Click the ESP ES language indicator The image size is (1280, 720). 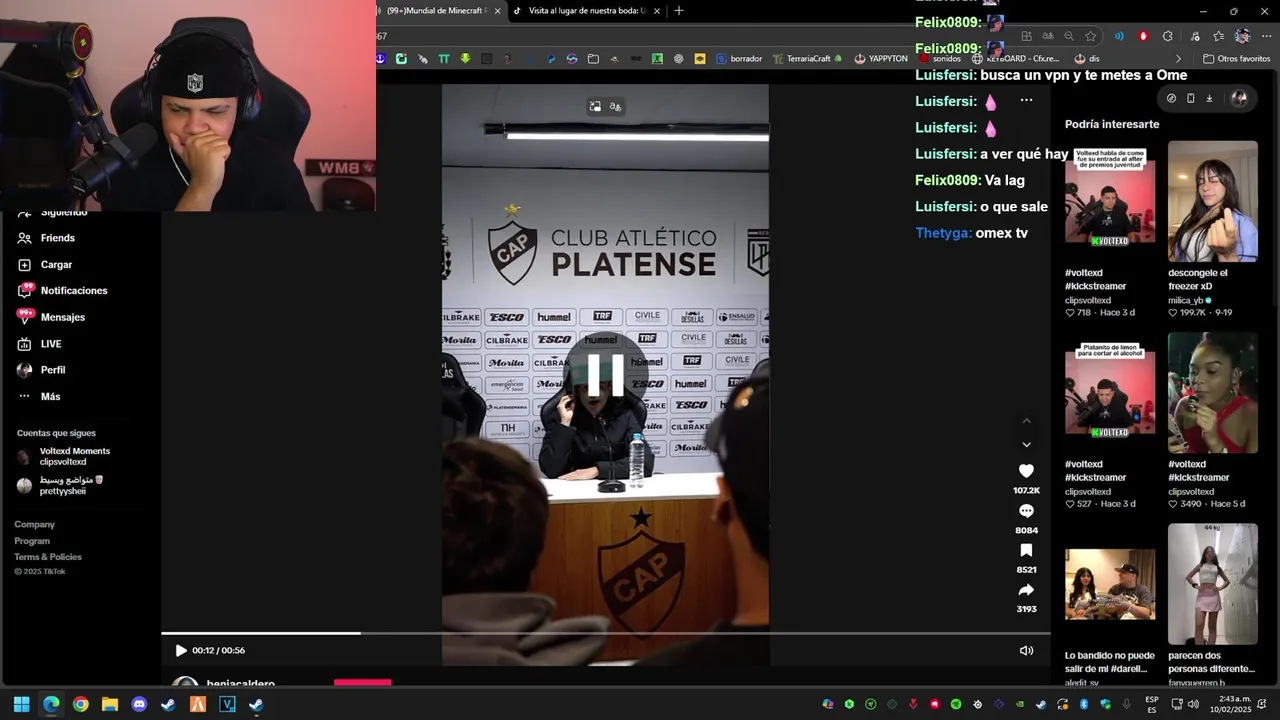coord(1152,704)
